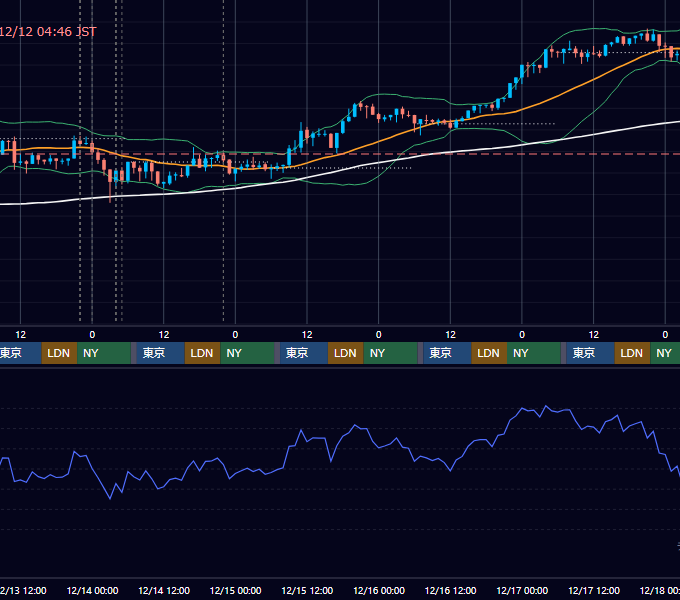Select the 12/14 00:00 date axis label
This screenshot has width=680, height=600.
tap(92, 590)
